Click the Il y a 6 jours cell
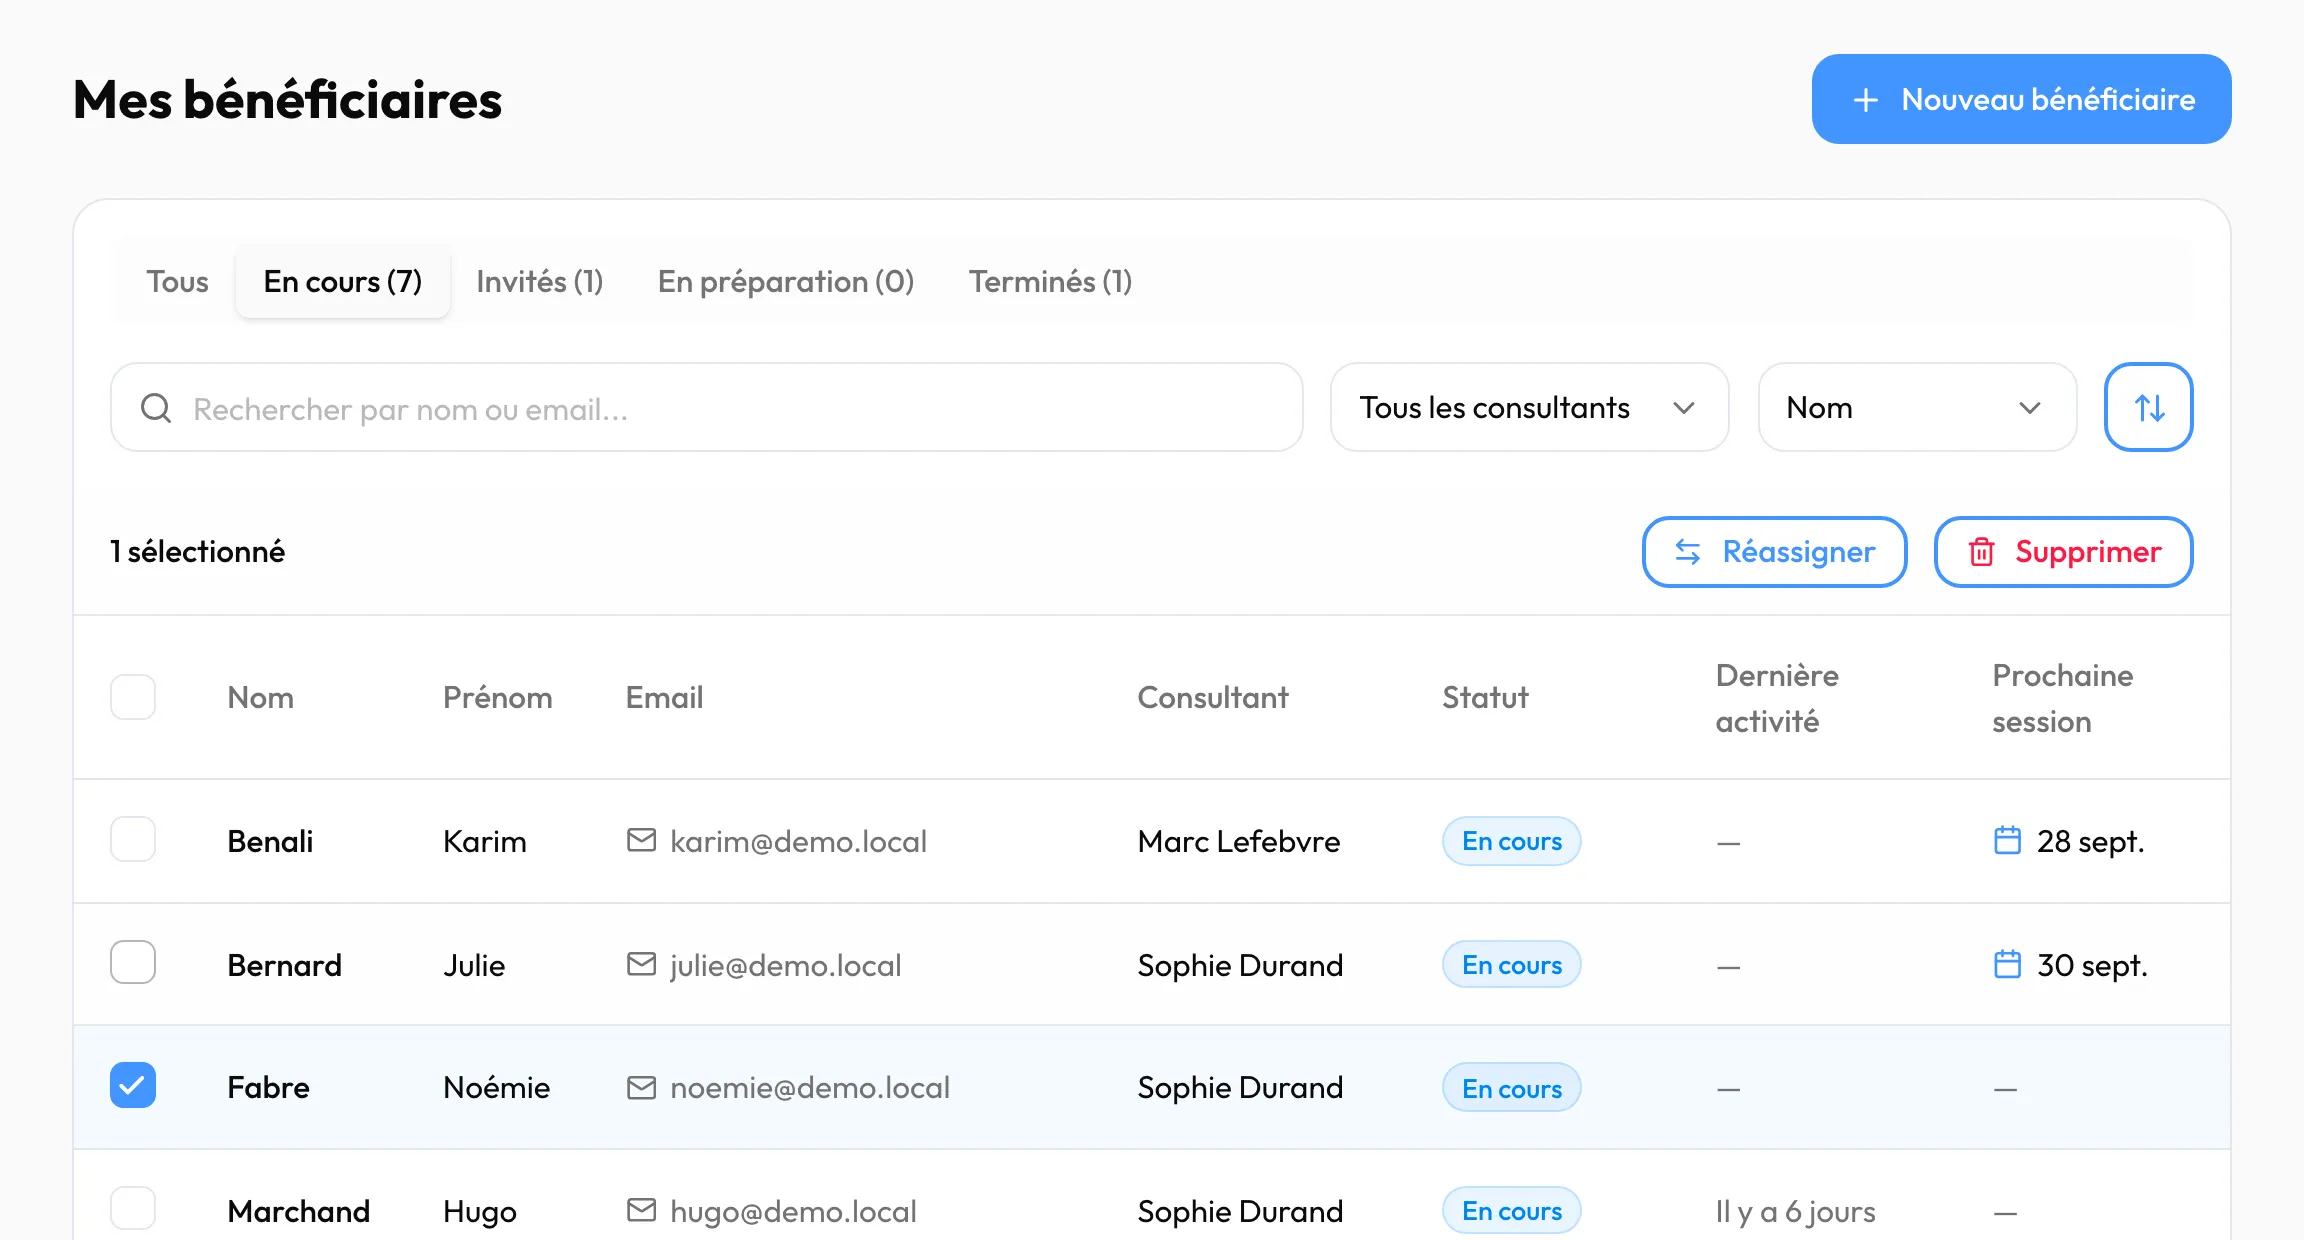Viewport: 2304px width, 1240px height. (1795, 1211)
